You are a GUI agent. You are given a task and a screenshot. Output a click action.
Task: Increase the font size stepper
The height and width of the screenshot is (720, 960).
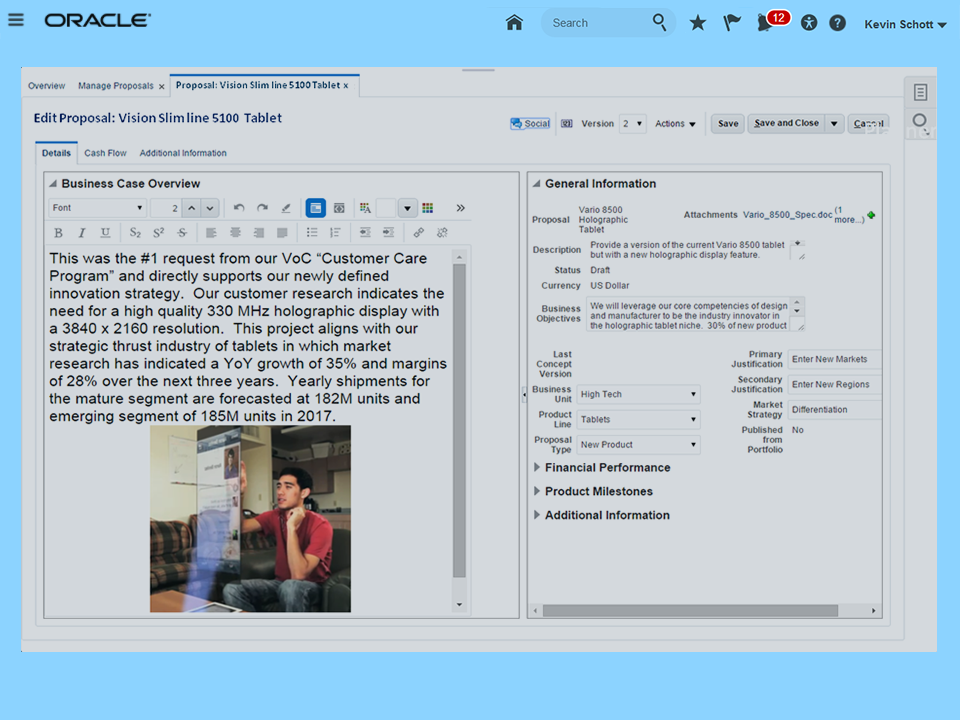click(192, 208)
